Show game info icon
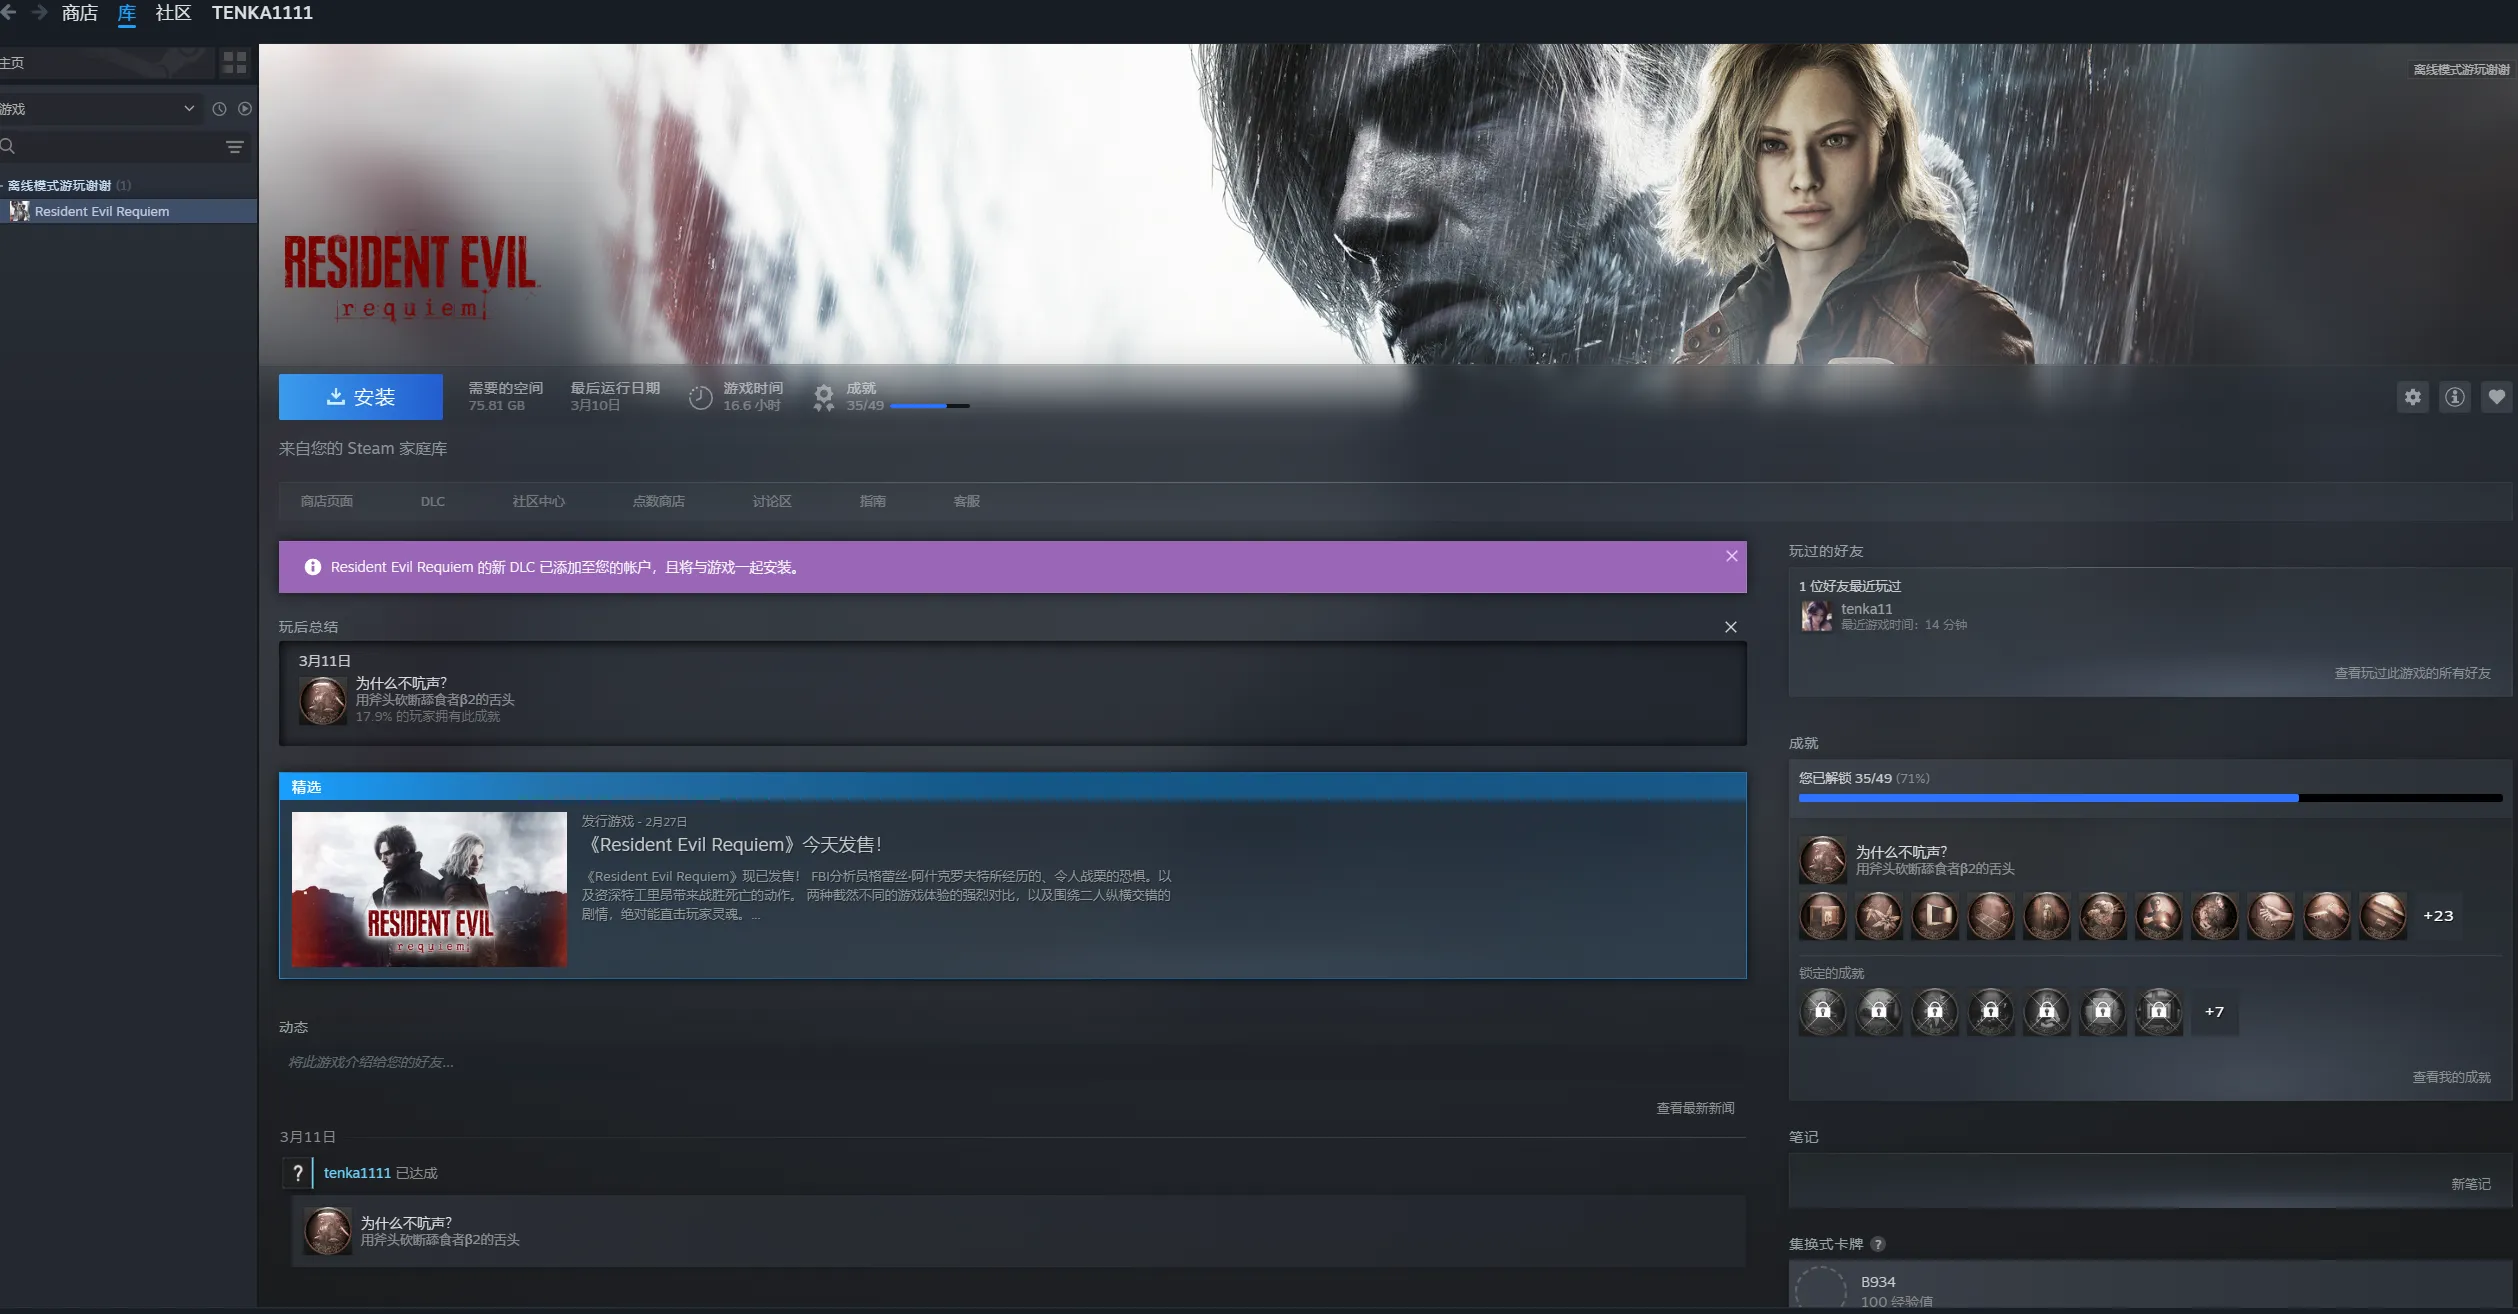This screenshot has width=2518, height=1314. (x=2455, y=397)
